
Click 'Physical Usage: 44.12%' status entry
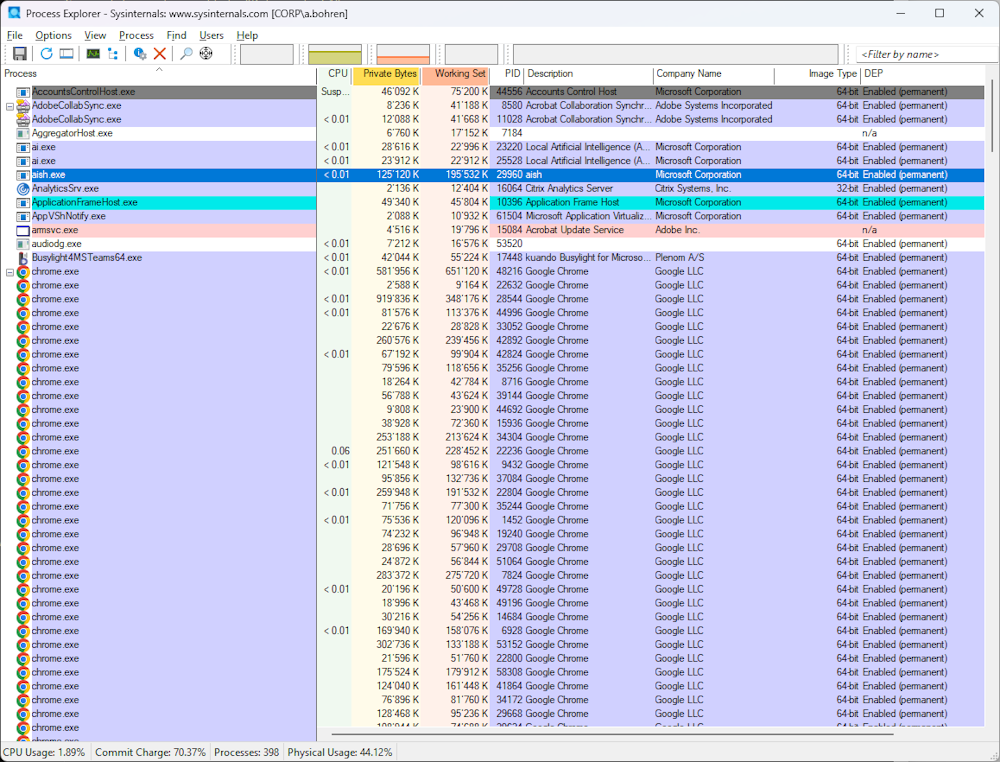[x=340, y=752]
